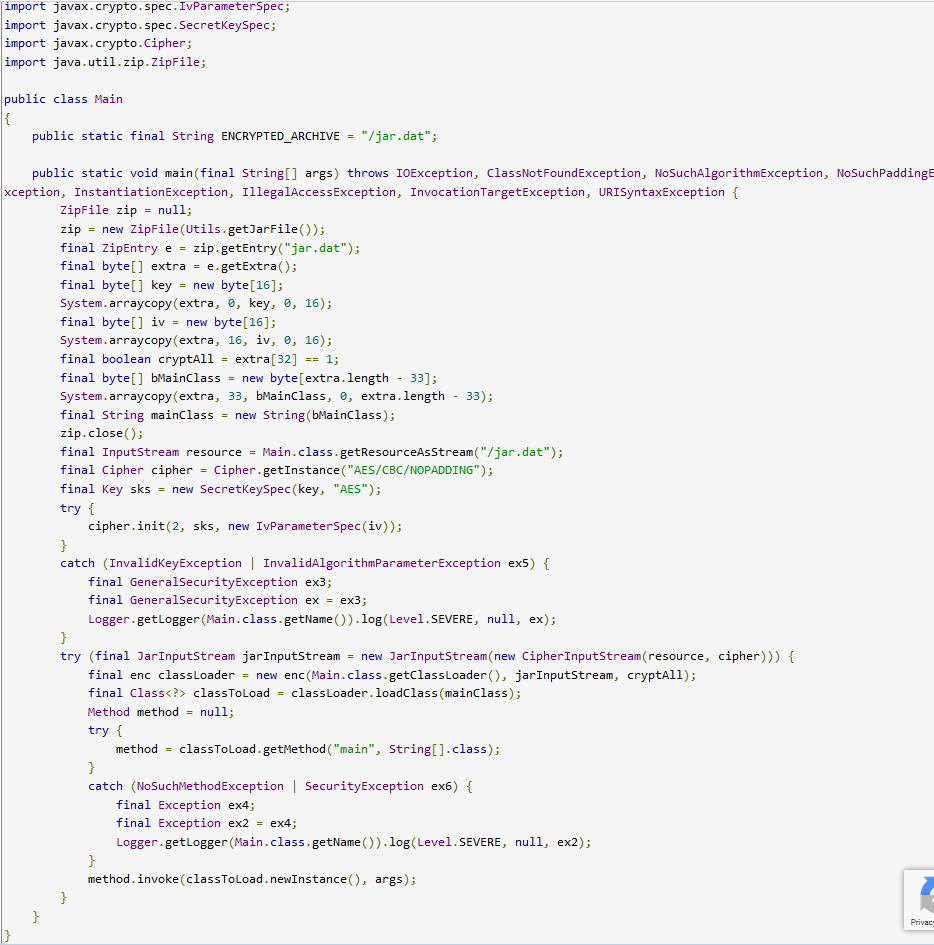Click 'final Exception ex4;' line
934x945 pixels.
pos(186,805)
